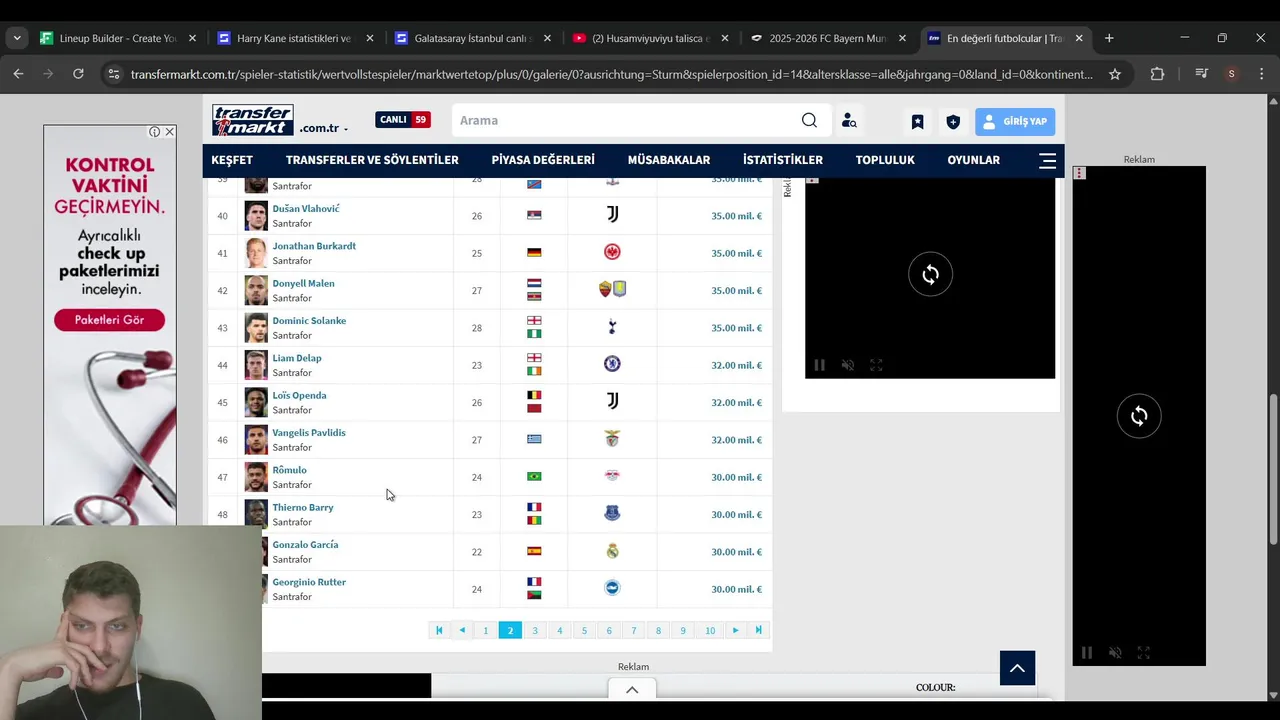
Task: Open the browser extensions icon
Action: point(1157,74)
